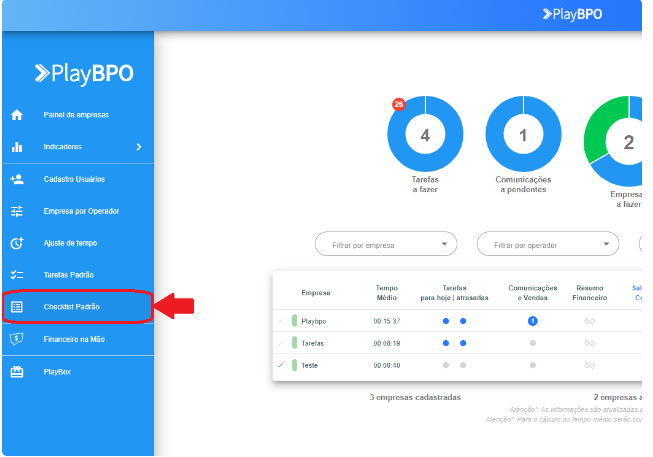Click the PlayBPO logo in top header
The image size is (653, 457).
pos(572,14)
